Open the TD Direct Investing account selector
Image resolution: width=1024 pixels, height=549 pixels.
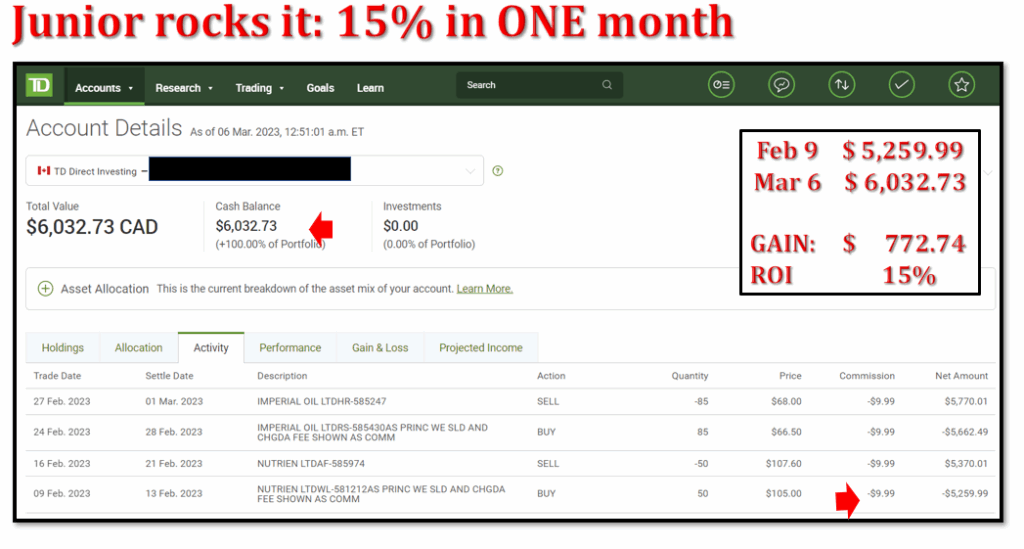pos(255,171)
